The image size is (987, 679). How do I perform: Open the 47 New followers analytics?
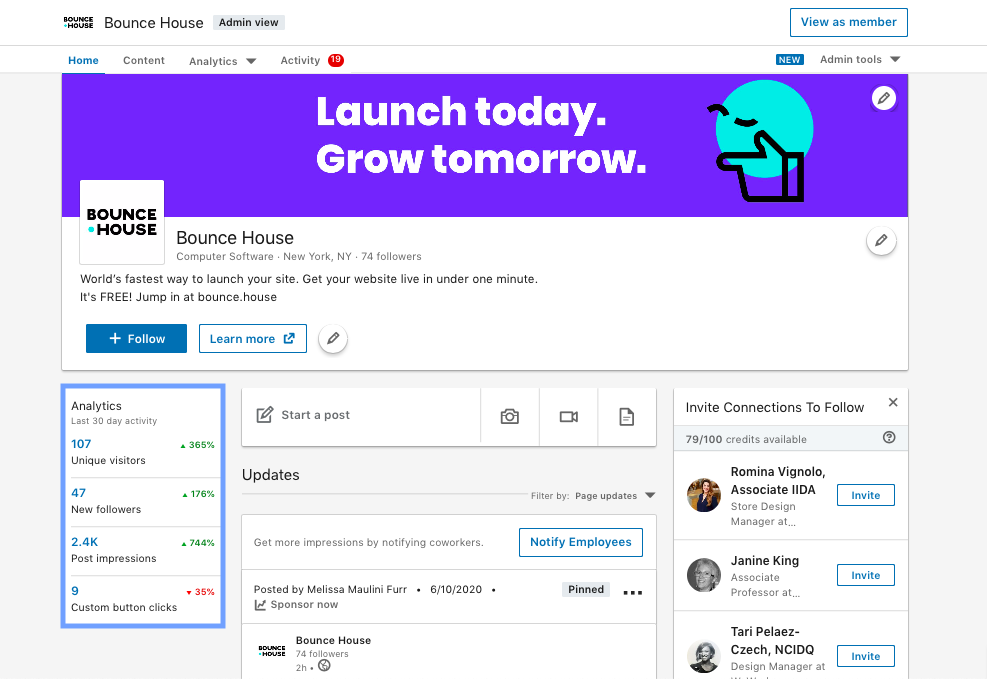(x=143, y=501)
